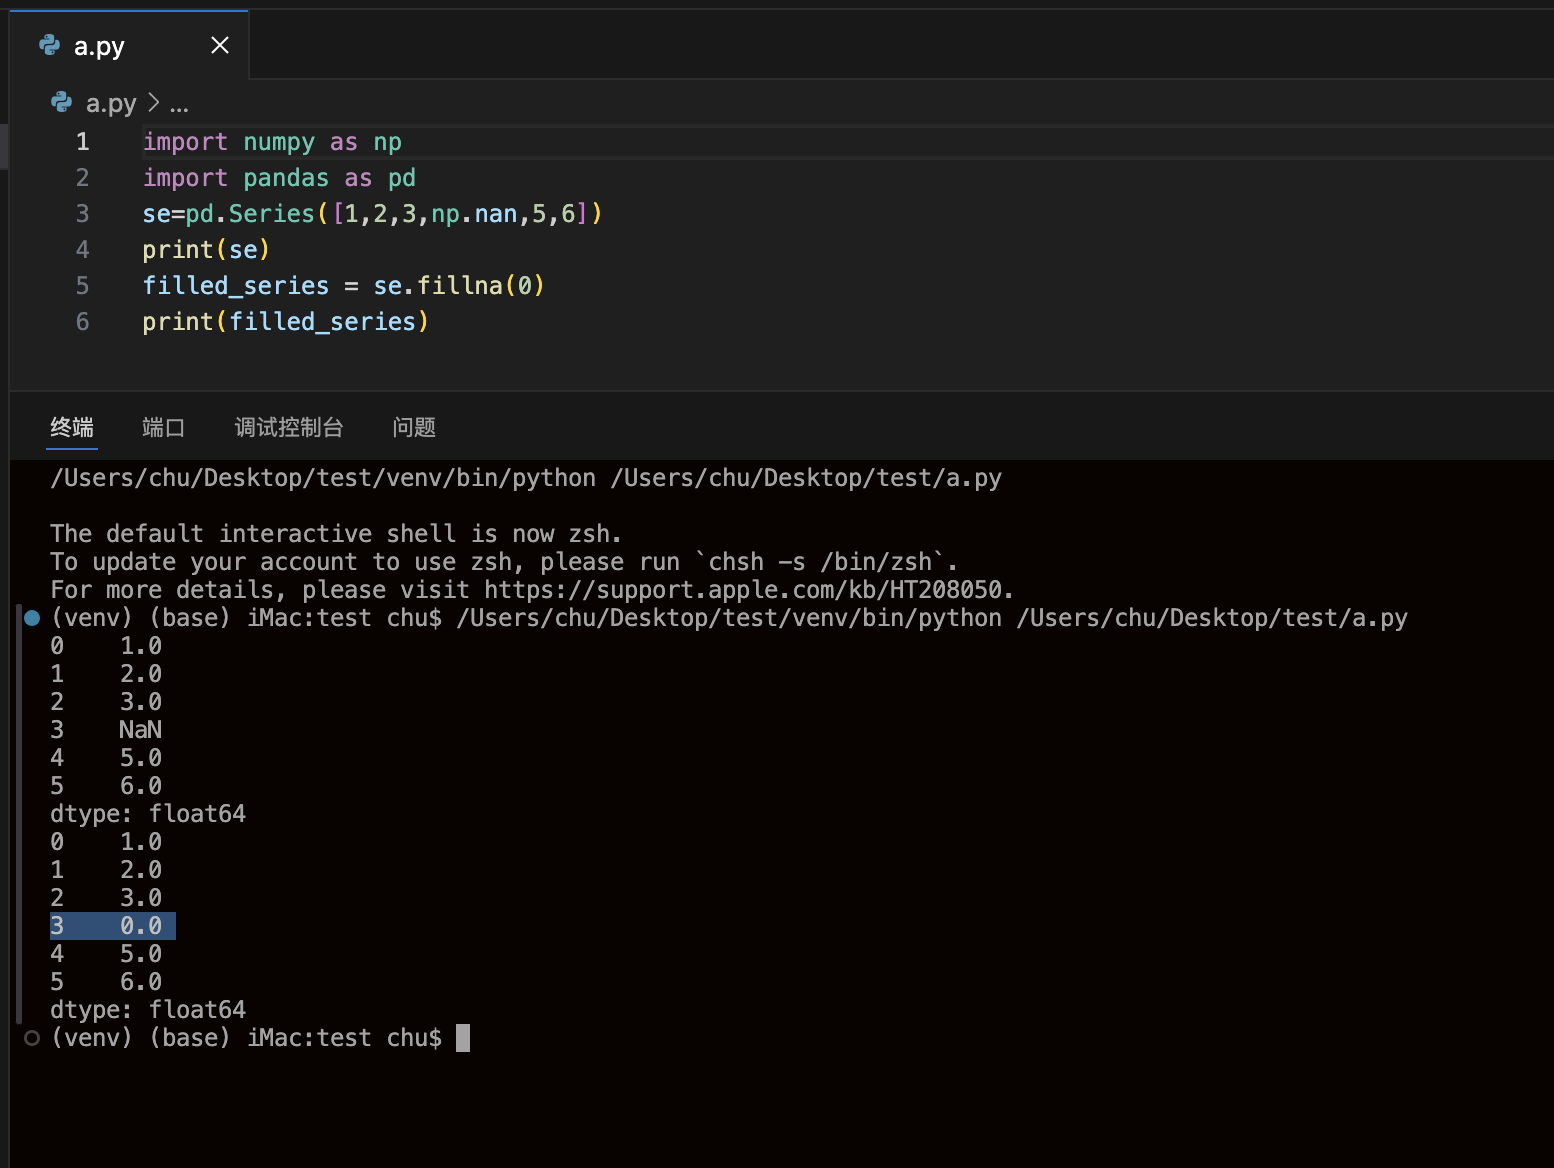Image resolution: width=1554 pixels, height=1168 pixels.
Task: Click the blue command marker dot in terminal
Action: [x=32, y=618]
